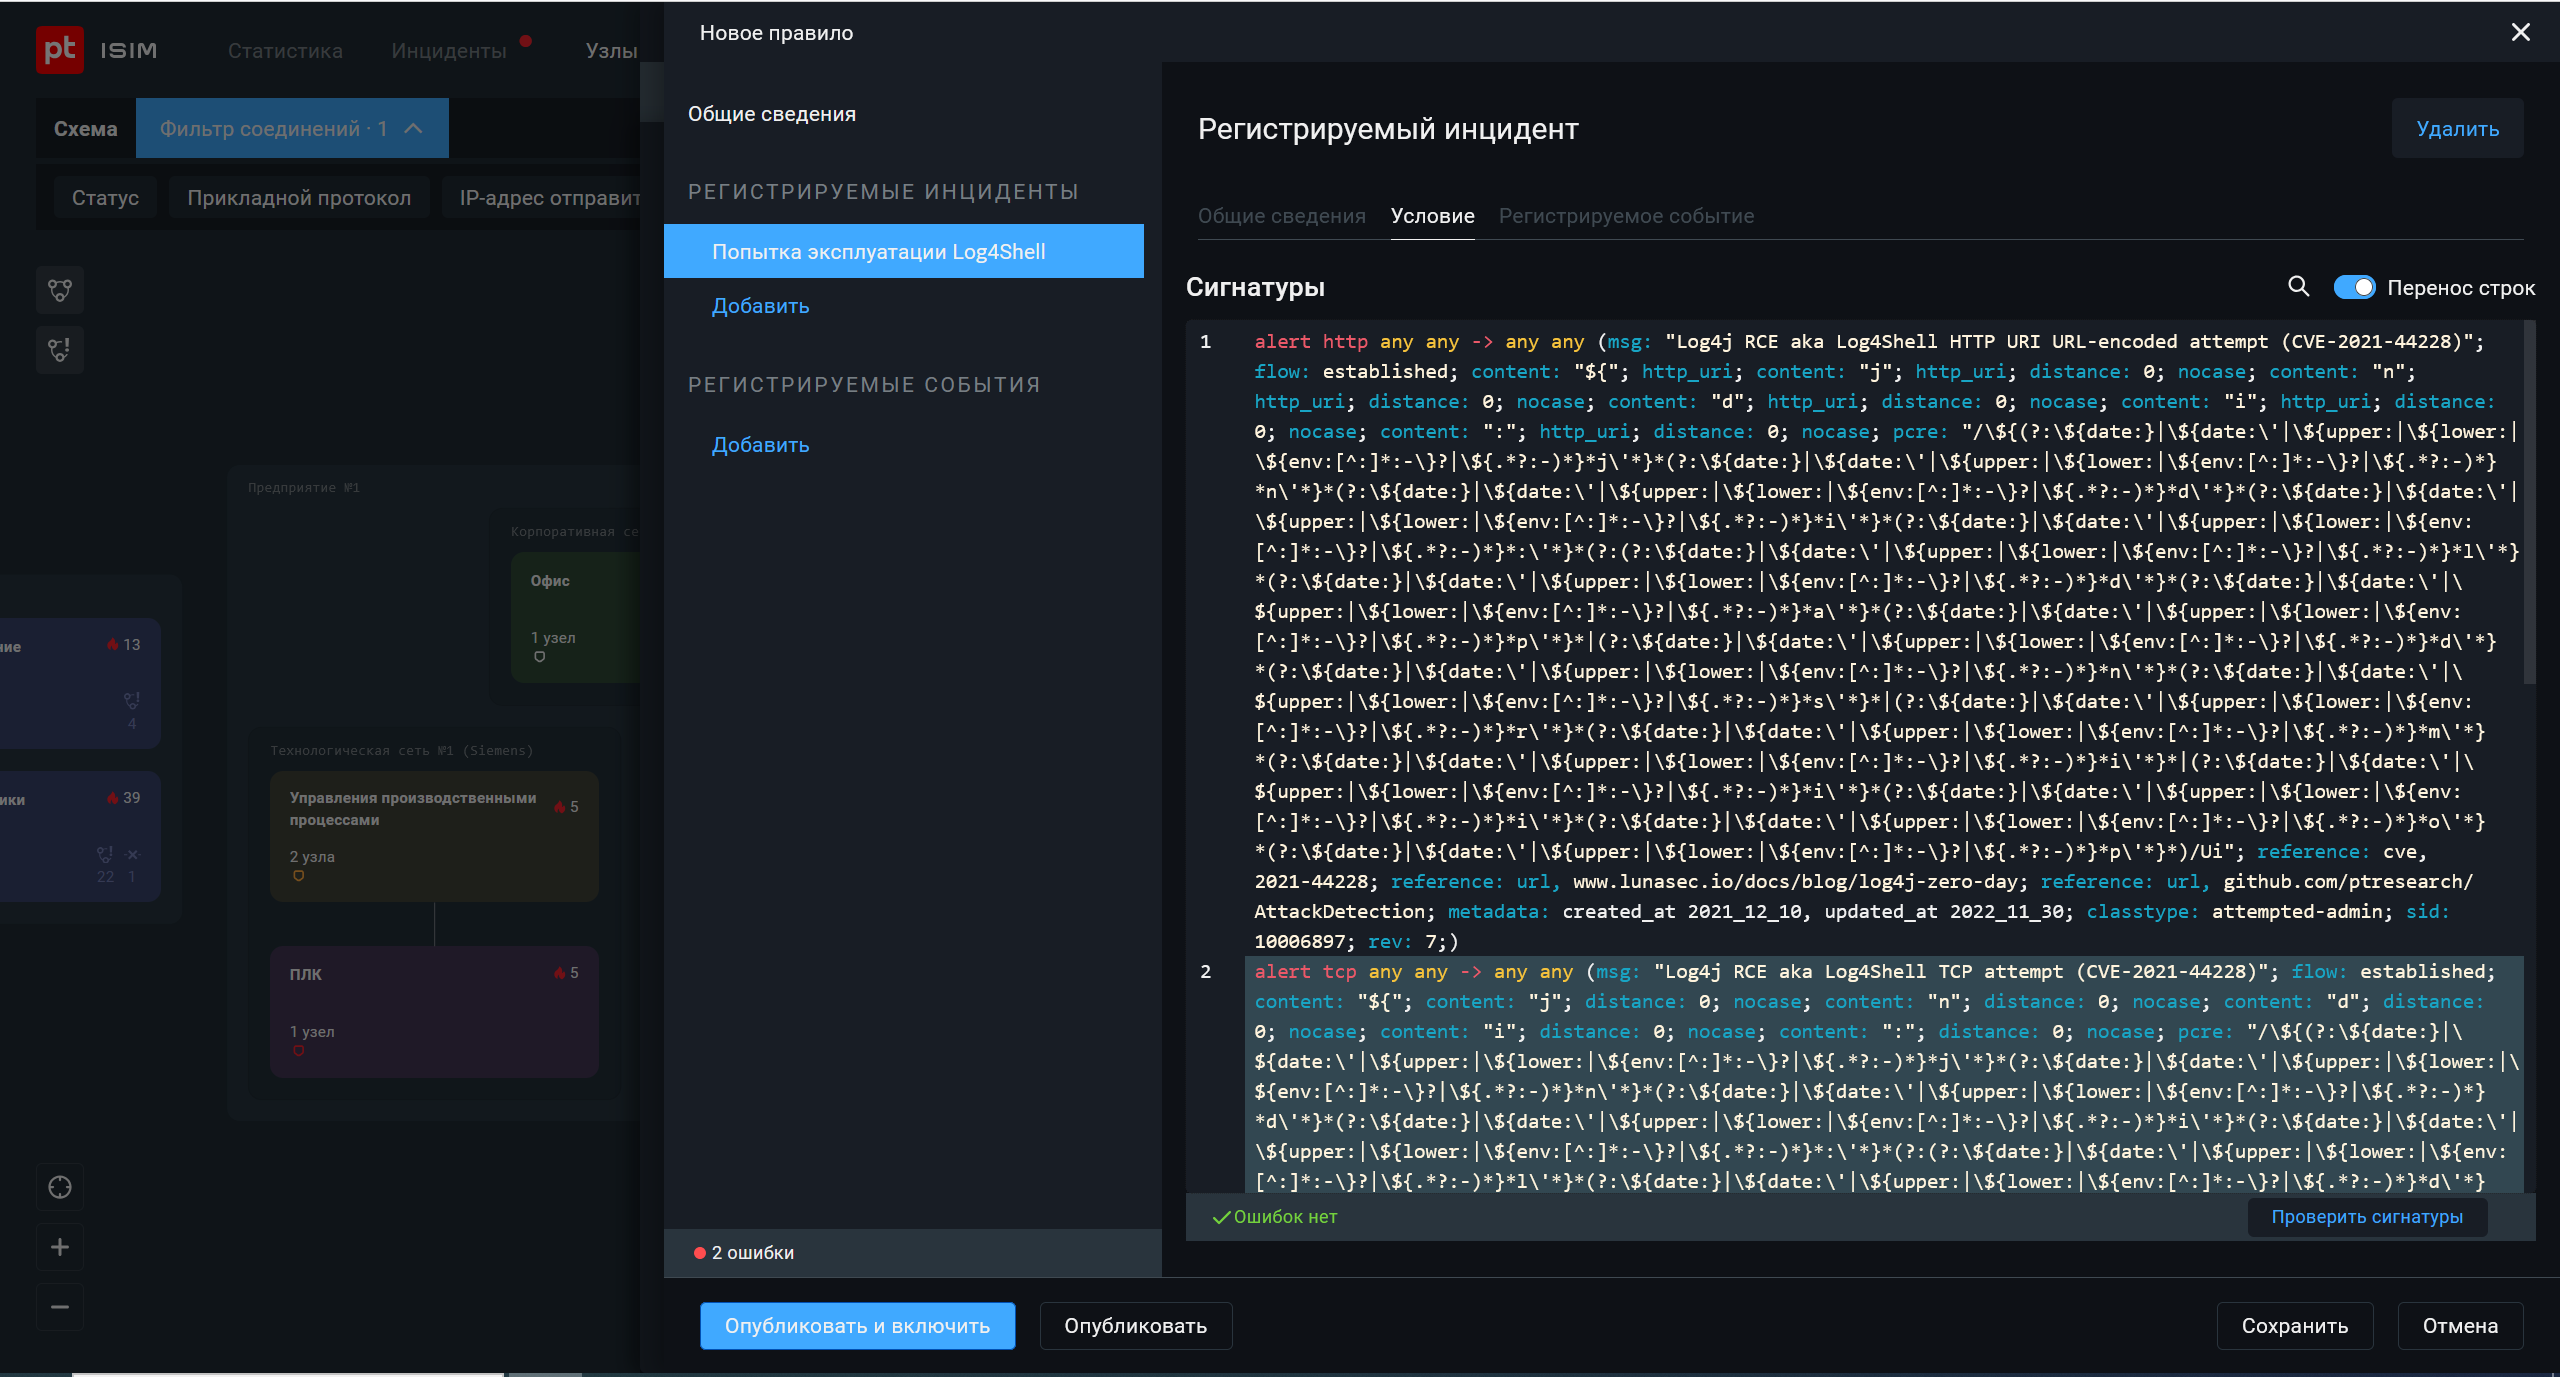The height and width of the screenshot is (1377, 2560).
Task: Zoom in with the plus icon
Action: (60, 1247)
